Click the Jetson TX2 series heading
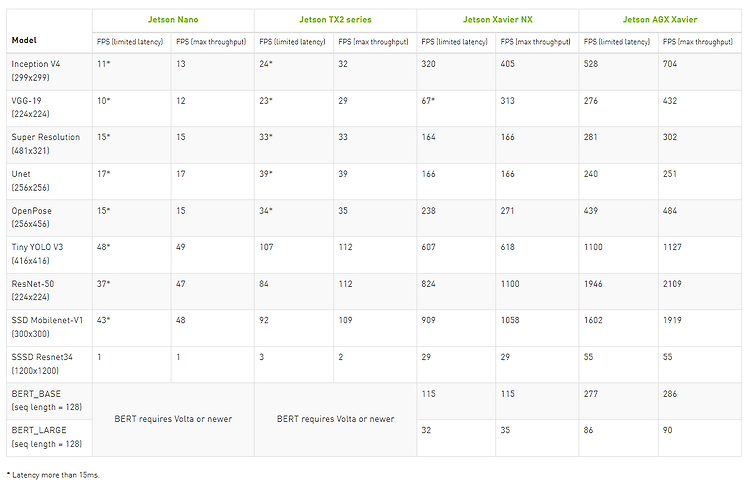This screenshot has width=750, height=490. (x=335, y=20)
